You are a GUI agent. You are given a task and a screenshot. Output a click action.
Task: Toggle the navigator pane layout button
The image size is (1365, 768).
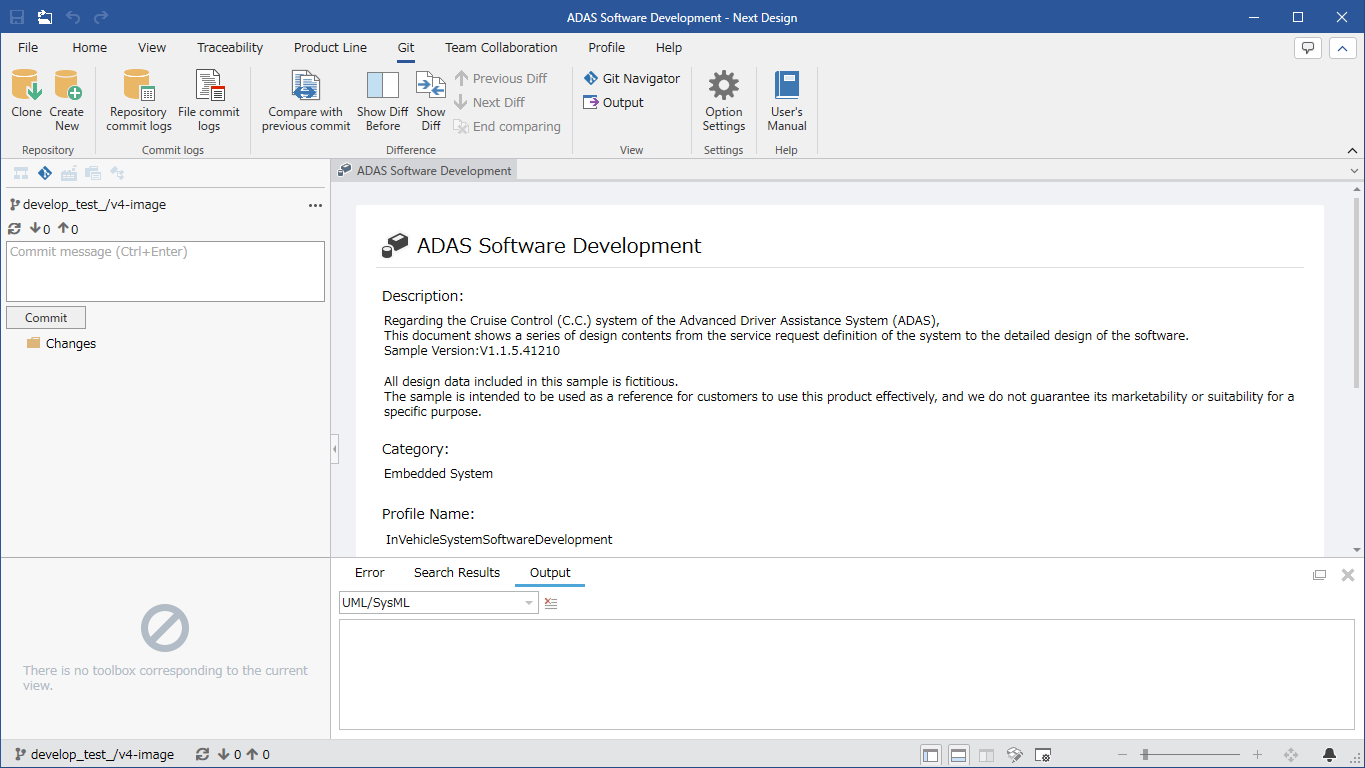(x=931, y=755)
